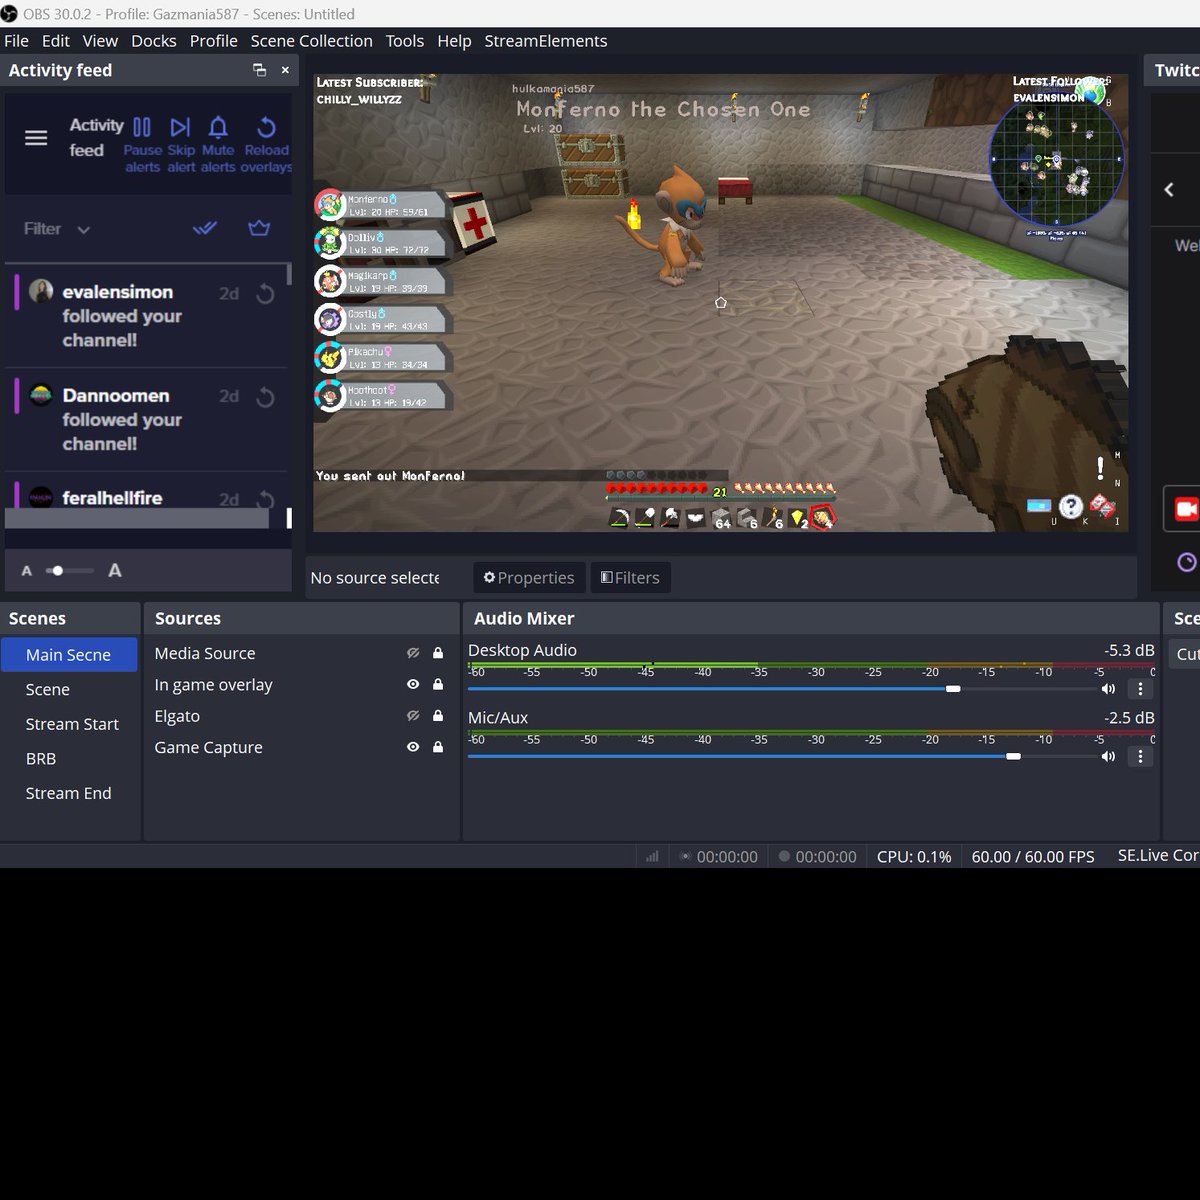
Task: Click the network status bars icon
Action: click(653, 856)
